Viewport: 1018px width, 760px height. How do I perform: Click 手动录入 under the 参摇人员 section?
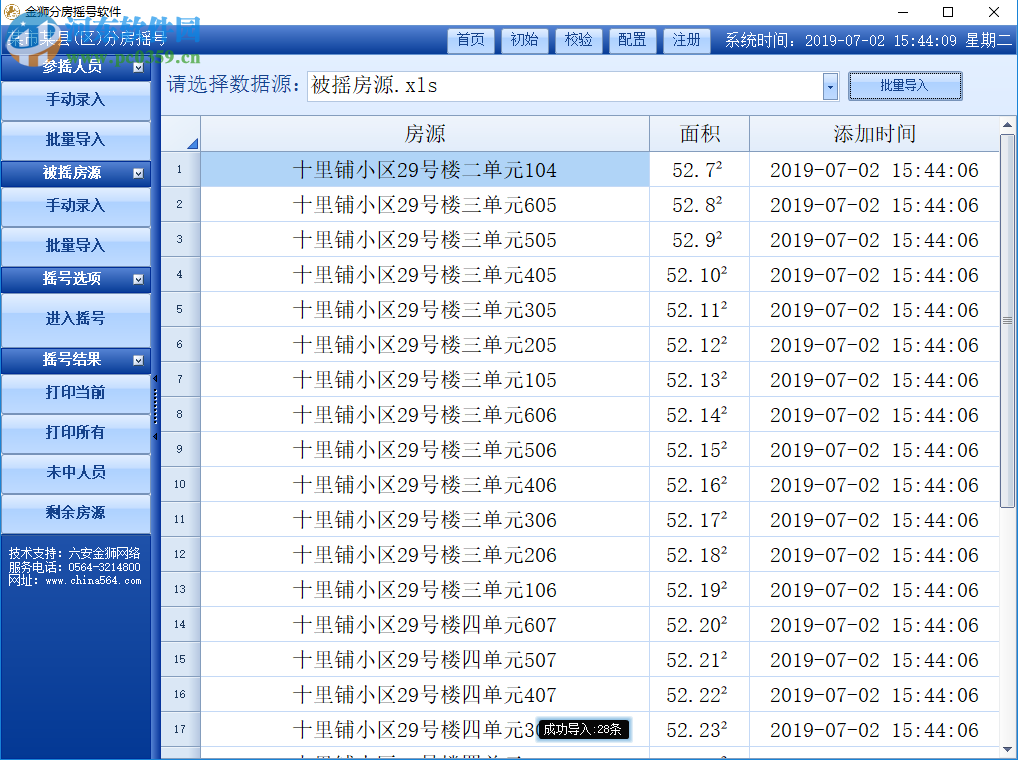coord(75,100)
